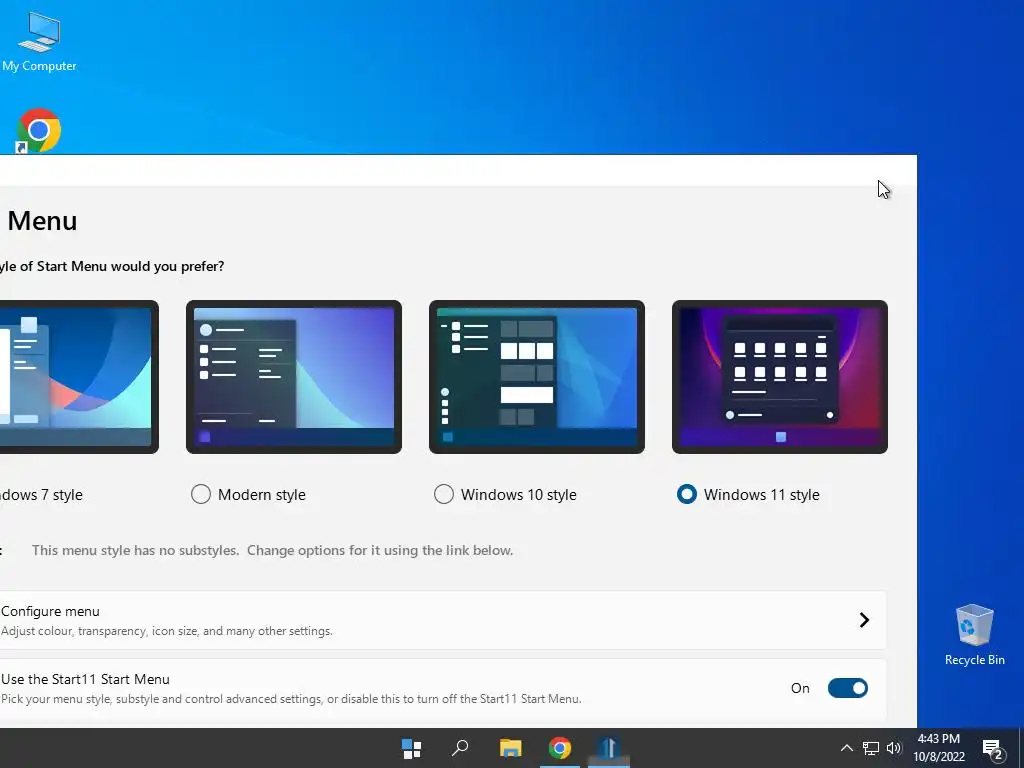
Task: Turn off Use the Start11 Start Menu toggle
Action: pos(848,688)
